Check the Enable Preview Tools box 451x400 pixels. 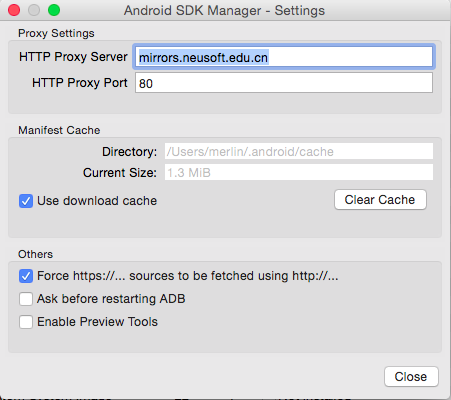click(26, 322)
